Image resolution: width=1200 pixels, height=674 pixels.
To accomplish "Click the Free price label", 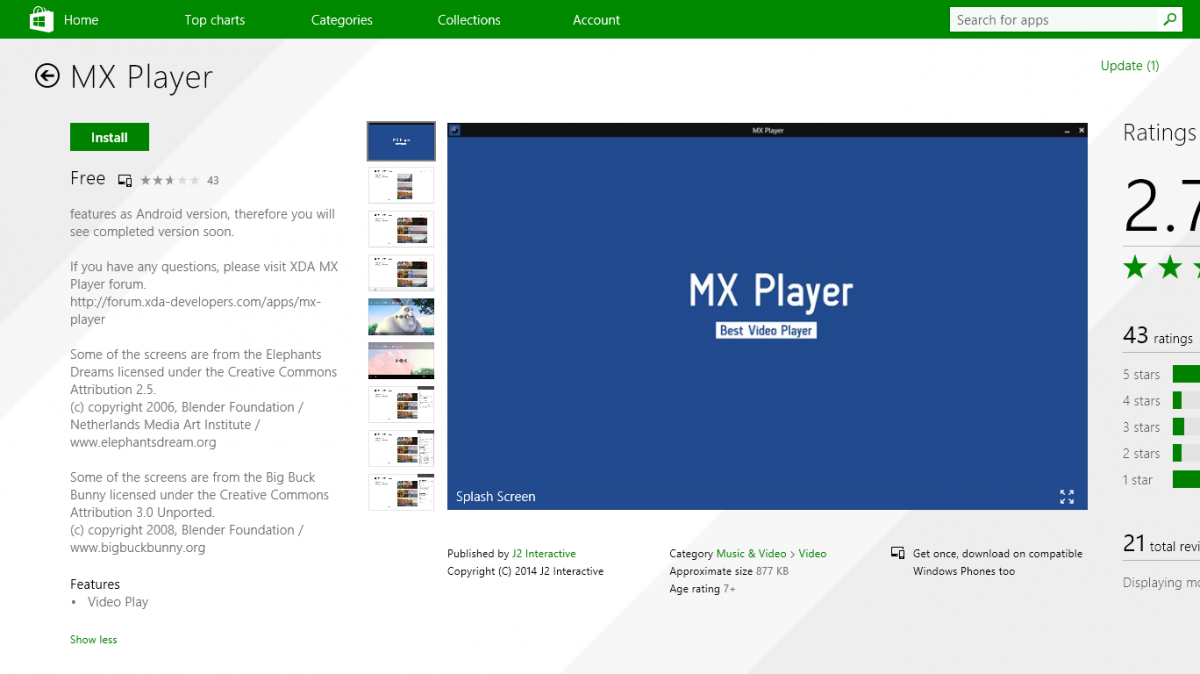I will click(x=88, y=178).
